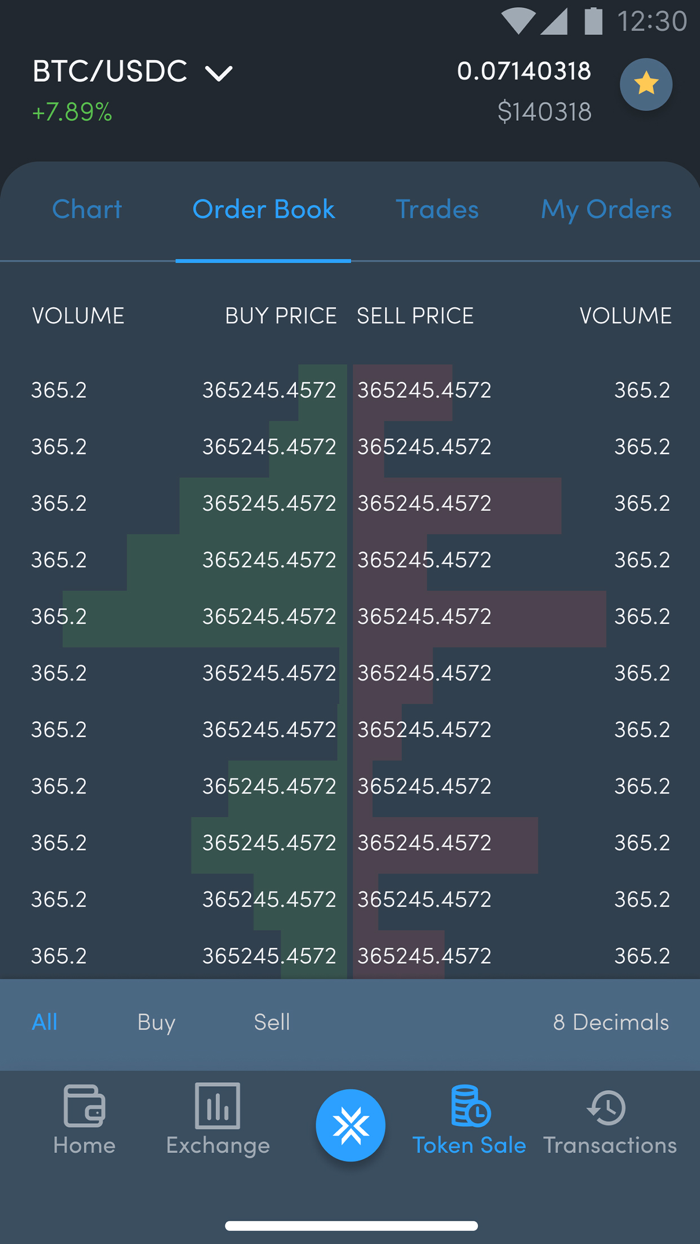Select the All orders filter

[45, 1022]
